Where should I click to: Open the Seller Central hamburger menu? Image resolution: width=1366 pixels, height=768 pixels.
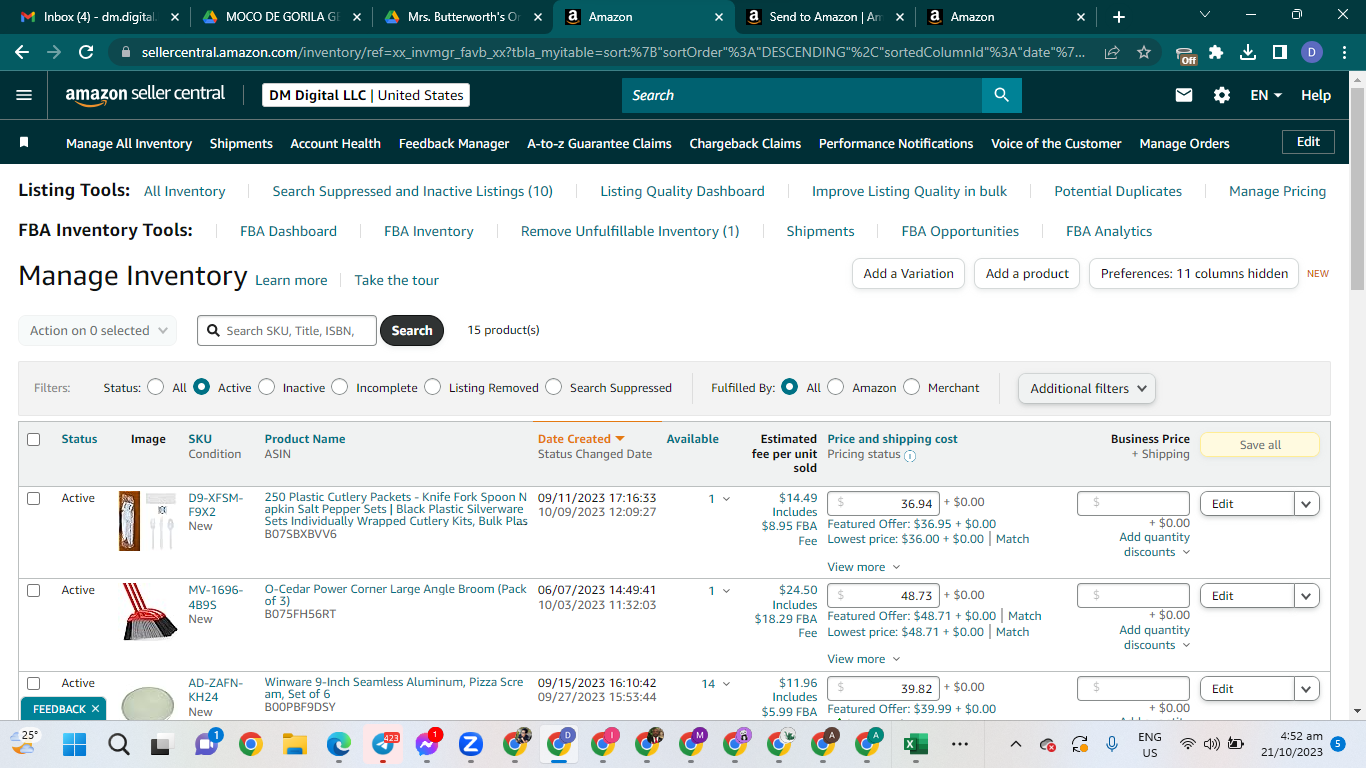coord(25,95)
